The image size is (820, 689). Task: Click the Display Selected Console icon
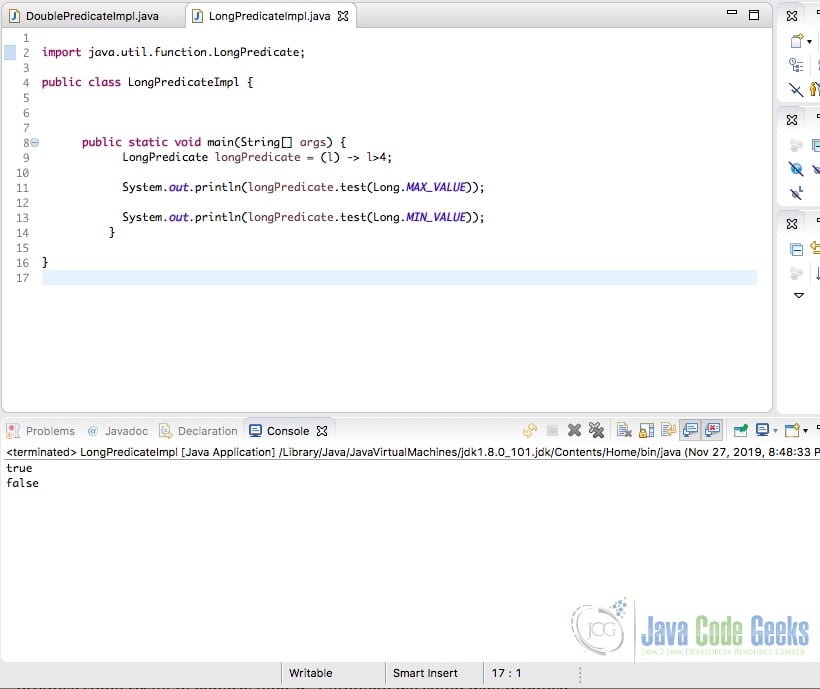[762, 430]
